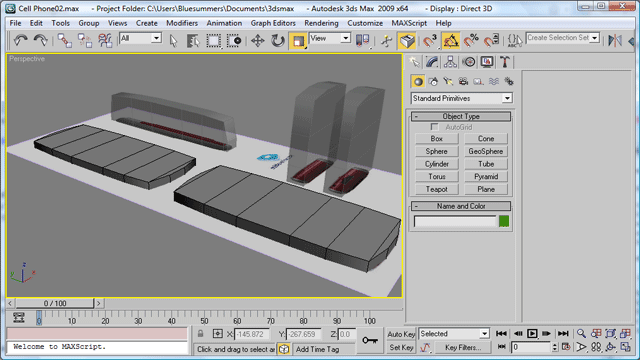The width and height of the screenshot is (640, 360).
Task: Select the Shapes category icon
Action: click(433, 82)
